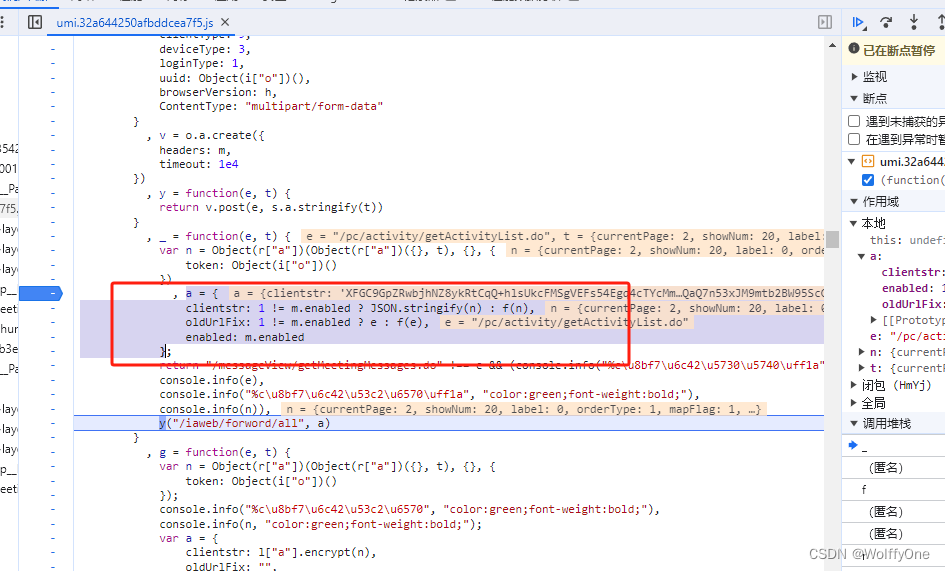This screenshot has height=571, width=945.
Task: Click the 'return v.post(e, s.a.stringify(t))' line
Action: pos(271,207)
